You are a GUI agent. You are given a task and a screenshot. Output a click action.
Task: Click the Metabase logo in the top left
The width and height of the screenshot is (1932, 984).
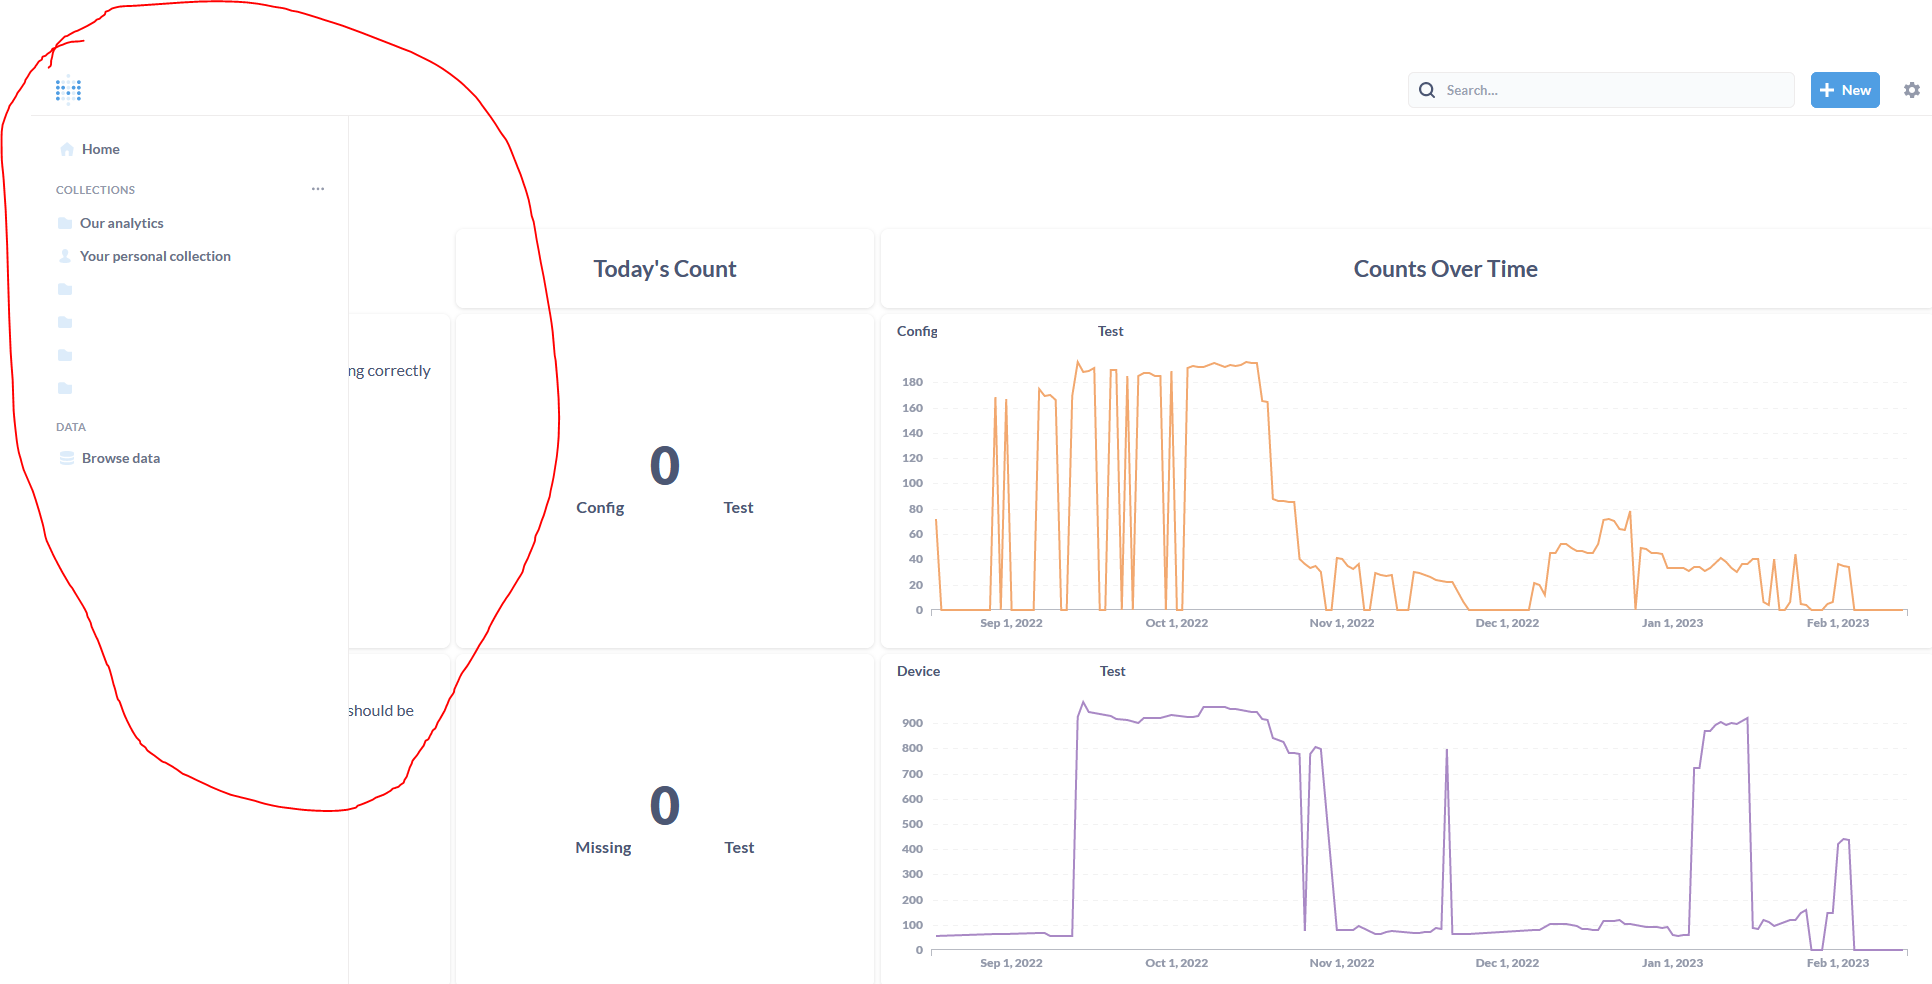68,90
